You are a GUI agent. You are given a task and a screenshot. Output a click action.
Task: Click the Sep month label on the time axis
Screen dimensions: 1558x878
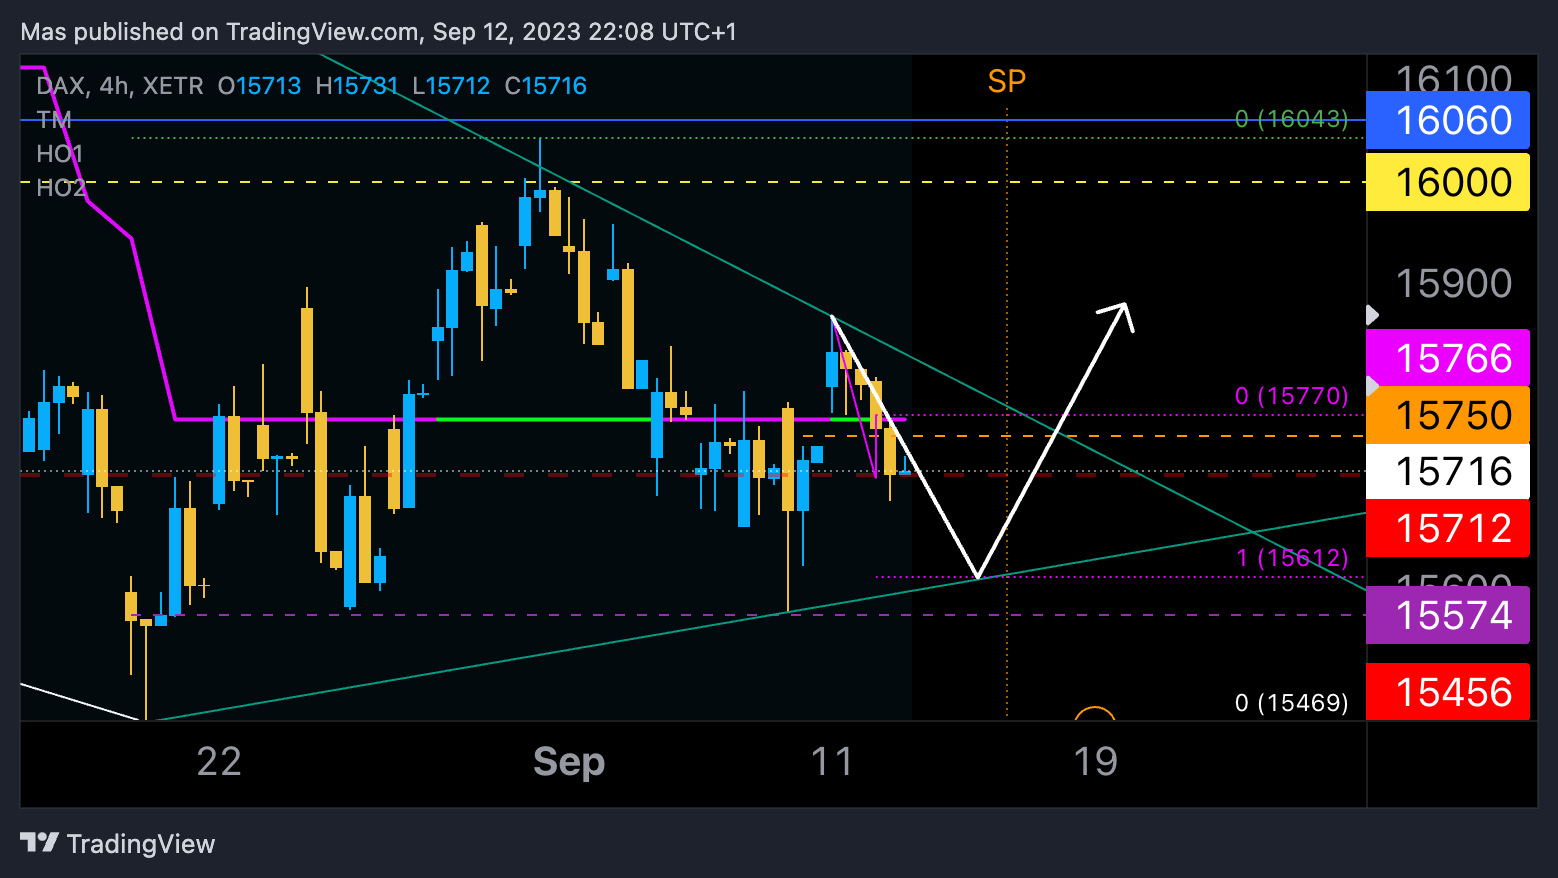click(x=569, y=762)
